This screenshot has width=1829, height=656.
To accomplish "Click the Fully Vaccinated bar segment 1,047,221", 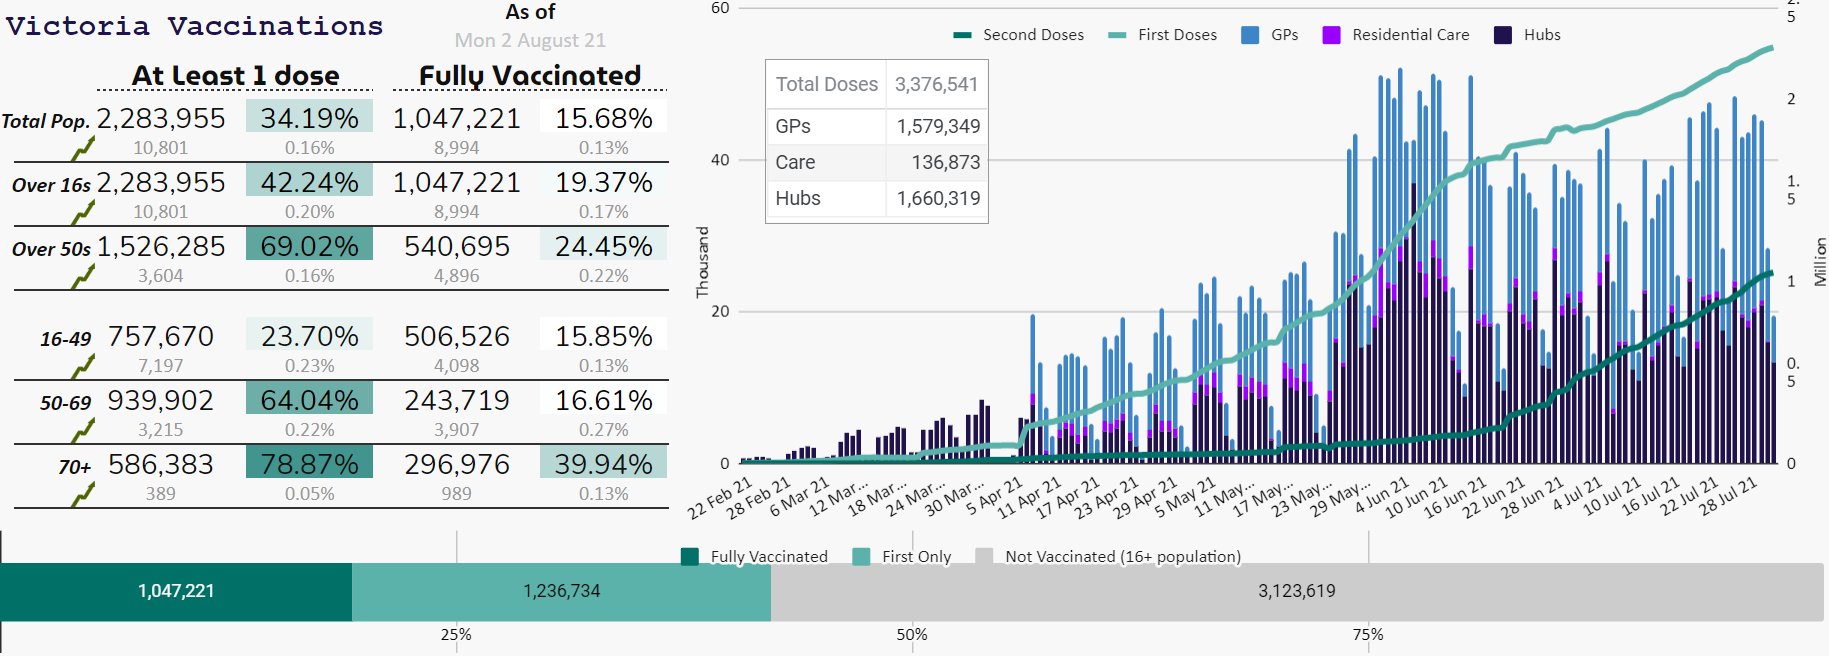I will click(176, 592).
